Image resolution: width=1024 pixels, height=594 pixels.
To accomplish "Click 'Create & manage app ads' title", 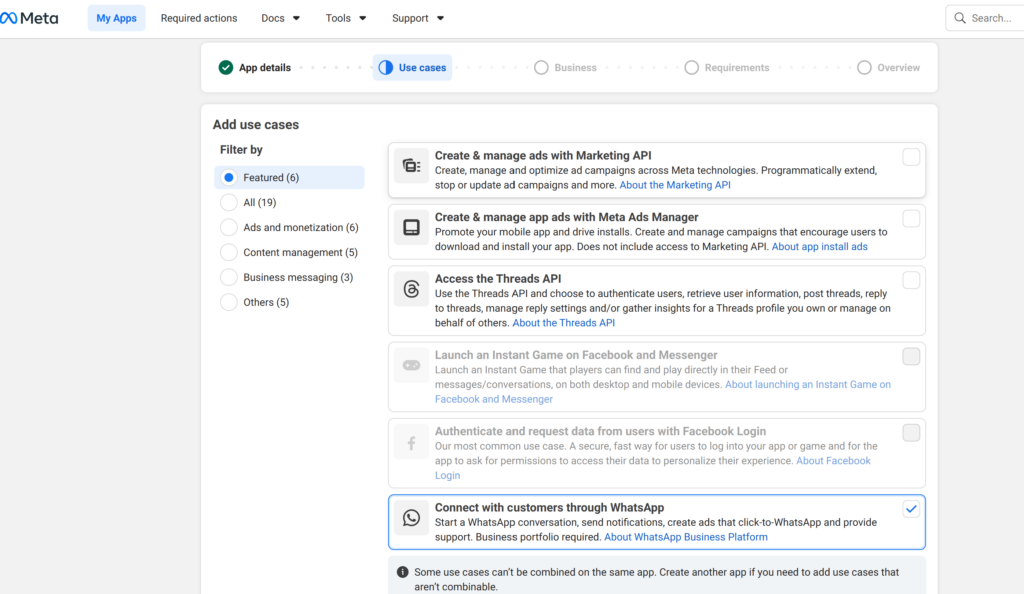I will (x=567, y=217).
